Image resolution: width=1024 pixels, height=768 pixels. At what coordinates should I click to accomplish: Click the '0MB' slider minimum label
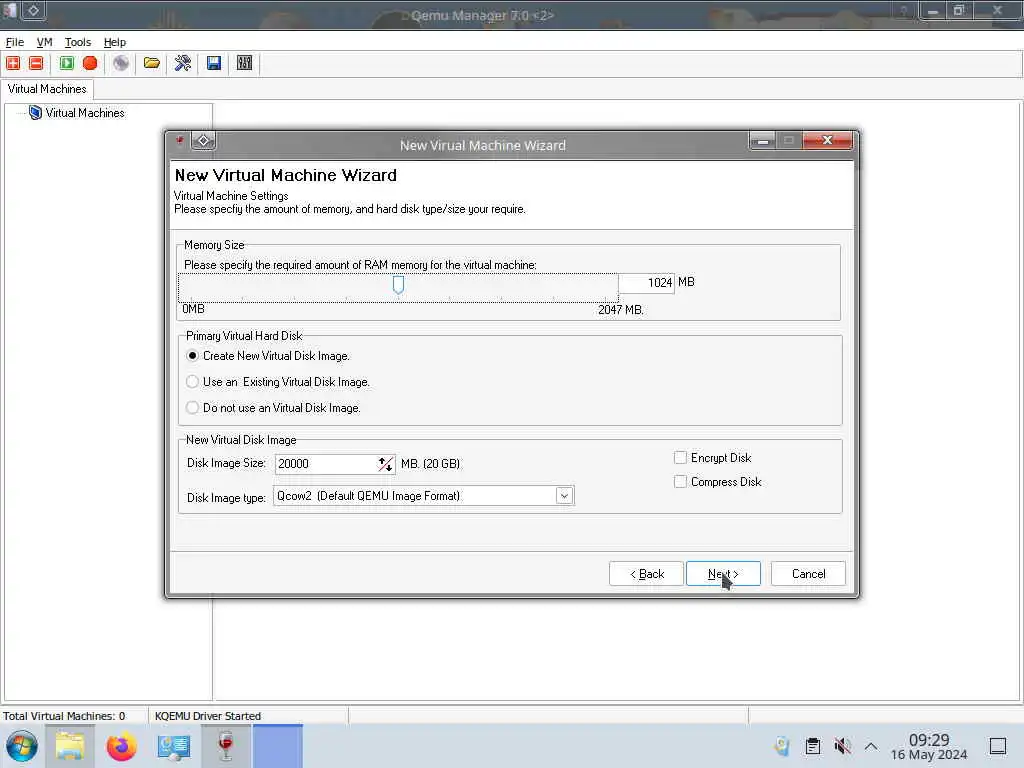tap(193, 309)
